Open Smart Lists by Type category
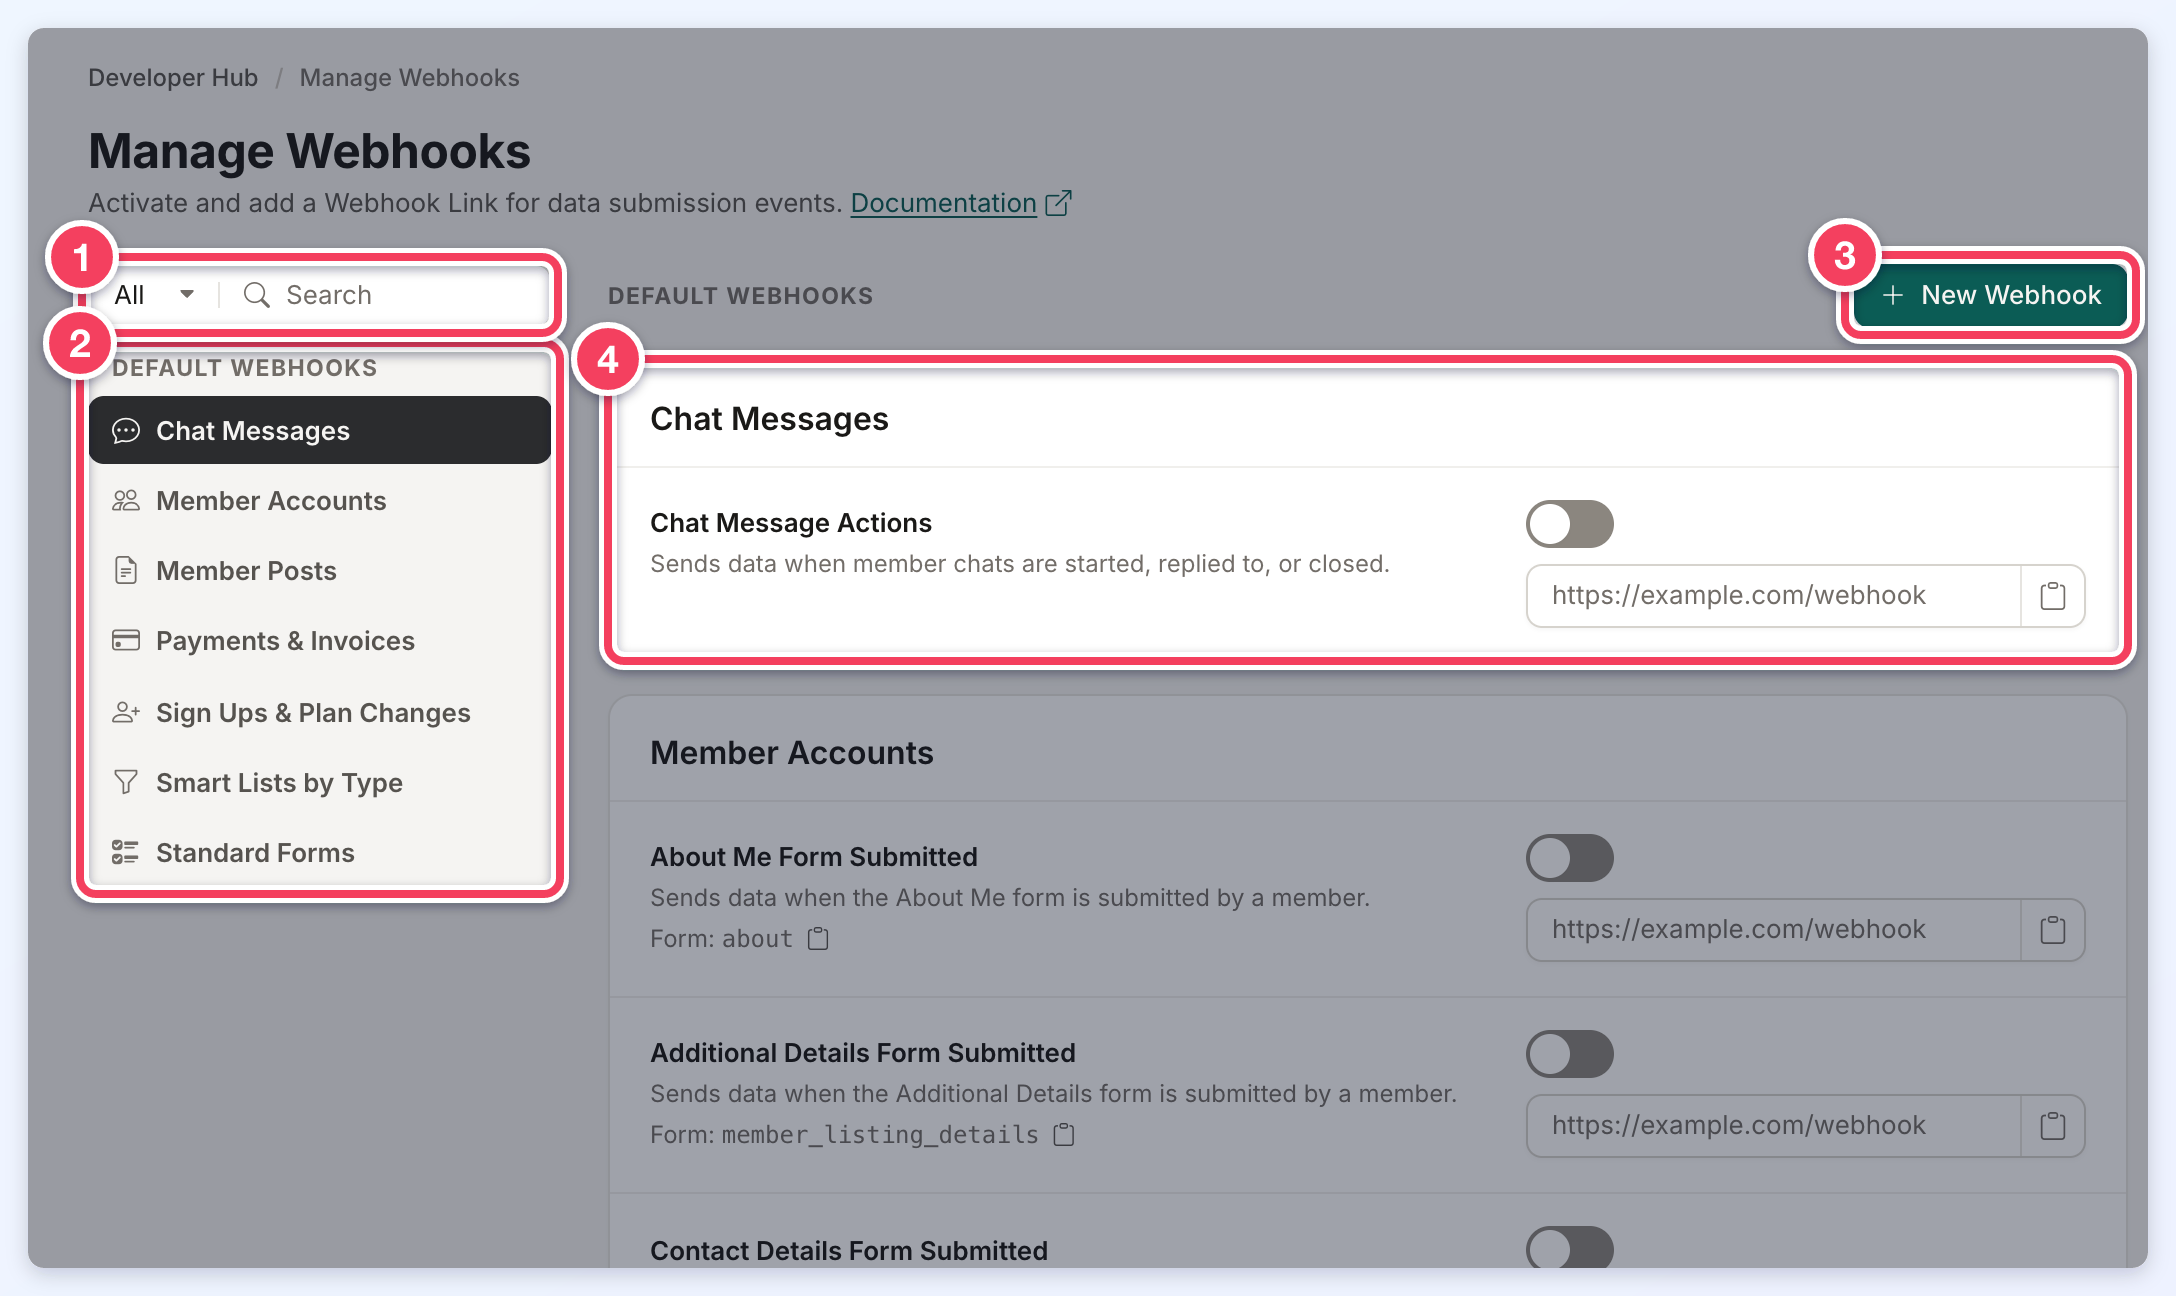2176x1296 pixels. [x=320, y=782]
